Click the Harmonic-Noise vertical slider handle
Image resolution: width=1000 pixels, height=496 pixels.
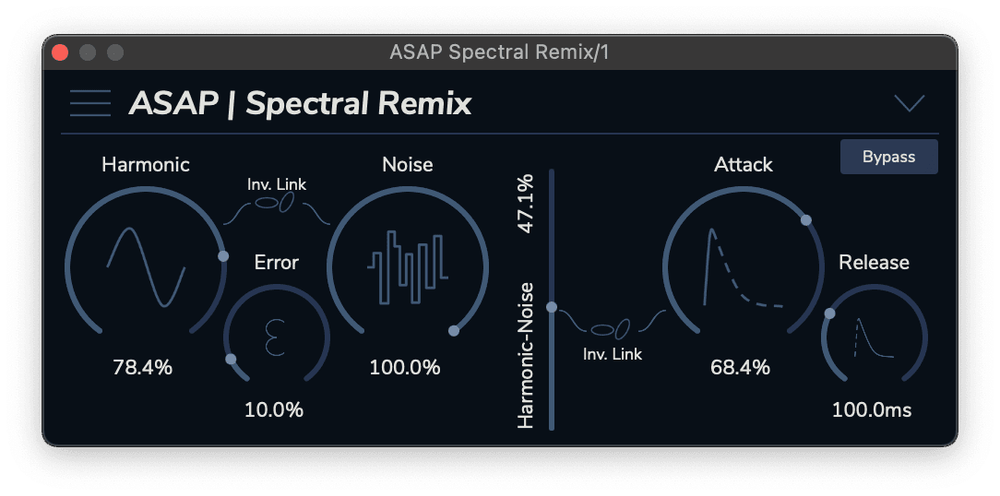coord(551,308)
